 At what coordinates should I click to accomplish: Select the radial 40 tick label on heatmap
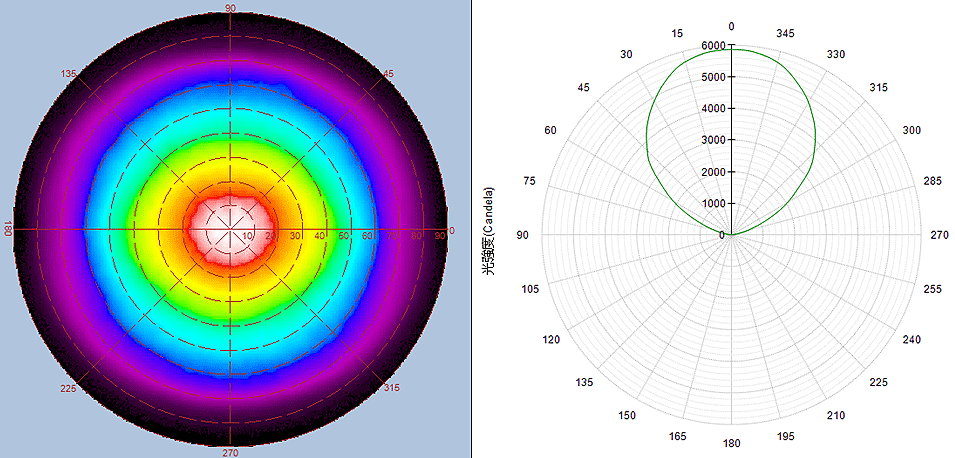321,236
